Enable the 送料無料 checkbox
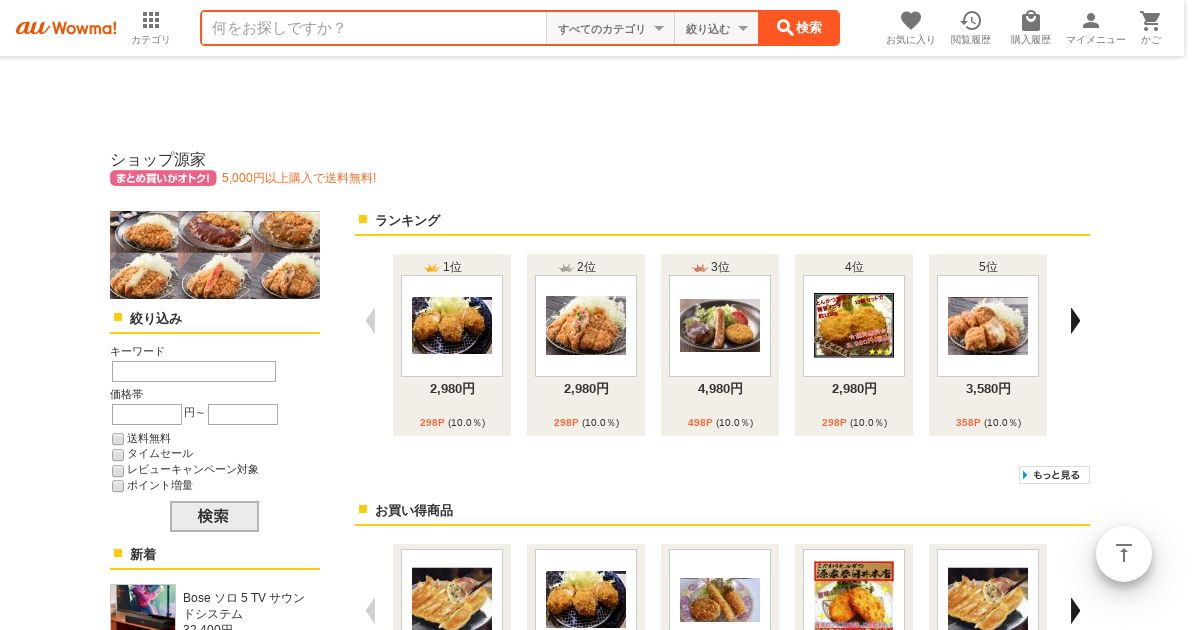This screenshot has height=630, width=1200. [118, 439]
